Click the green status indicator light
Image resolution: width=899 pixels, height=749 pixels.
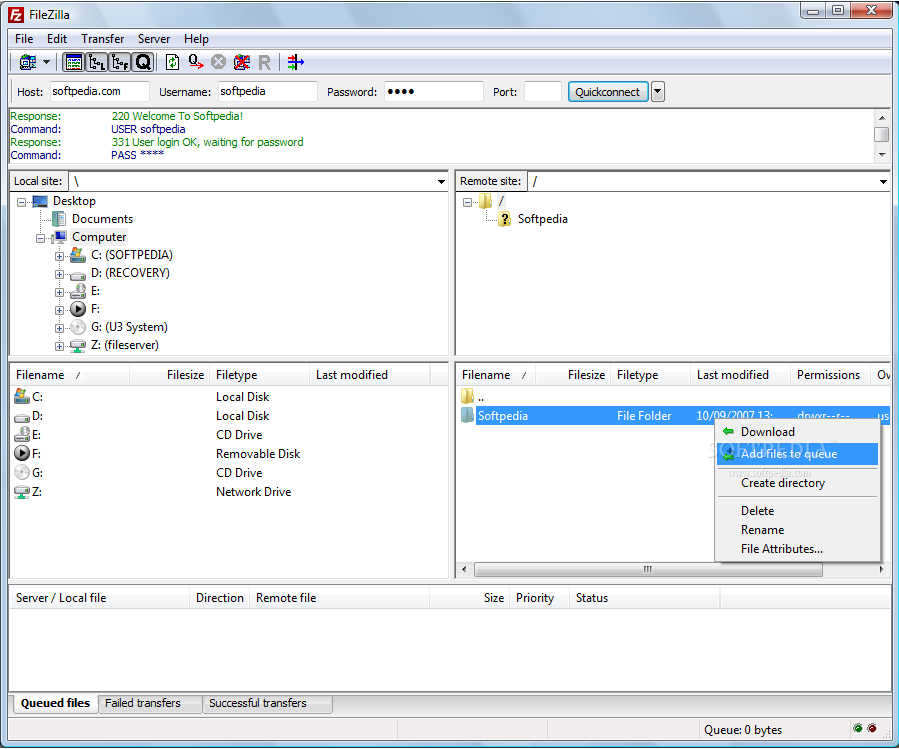858,728
